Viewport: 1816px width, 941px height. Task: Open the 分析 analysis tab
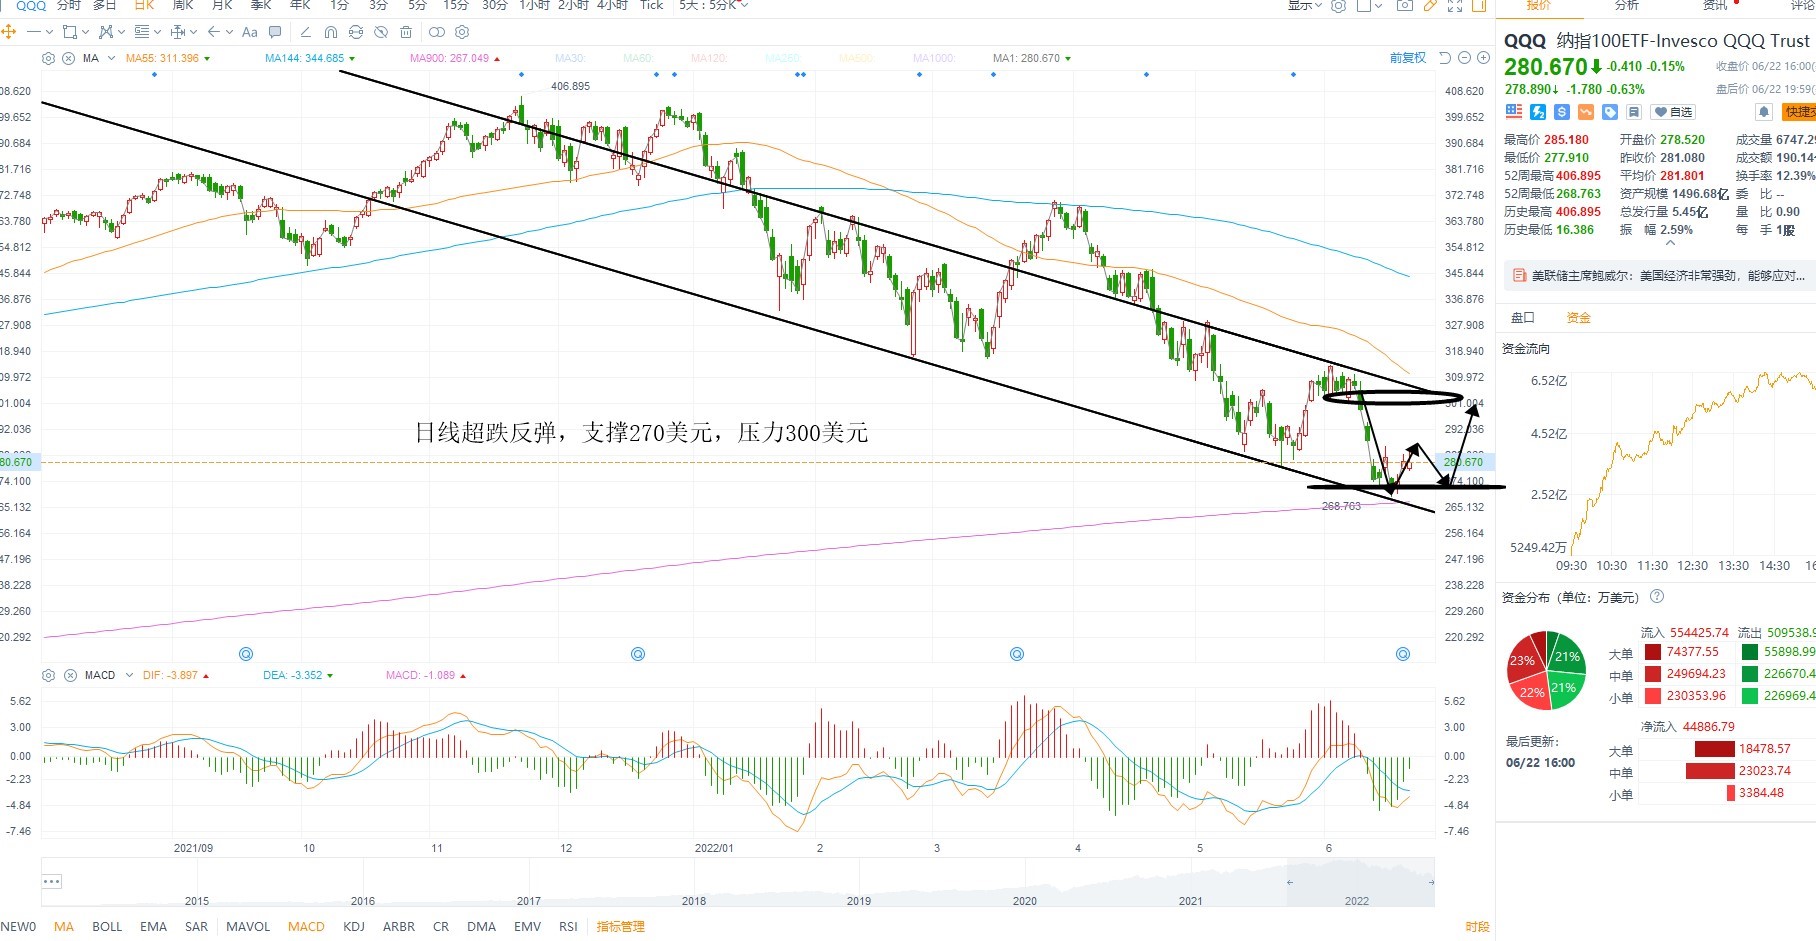coord(1627,5)
